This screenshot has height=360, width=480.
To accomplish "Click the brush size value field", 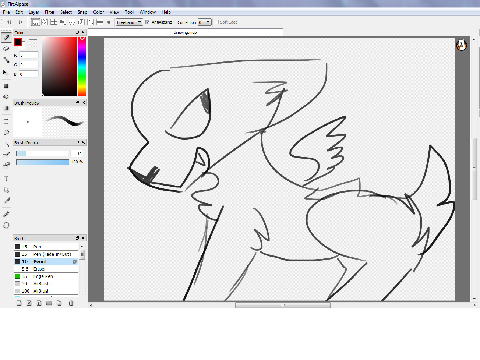I will tap(77, 153).
